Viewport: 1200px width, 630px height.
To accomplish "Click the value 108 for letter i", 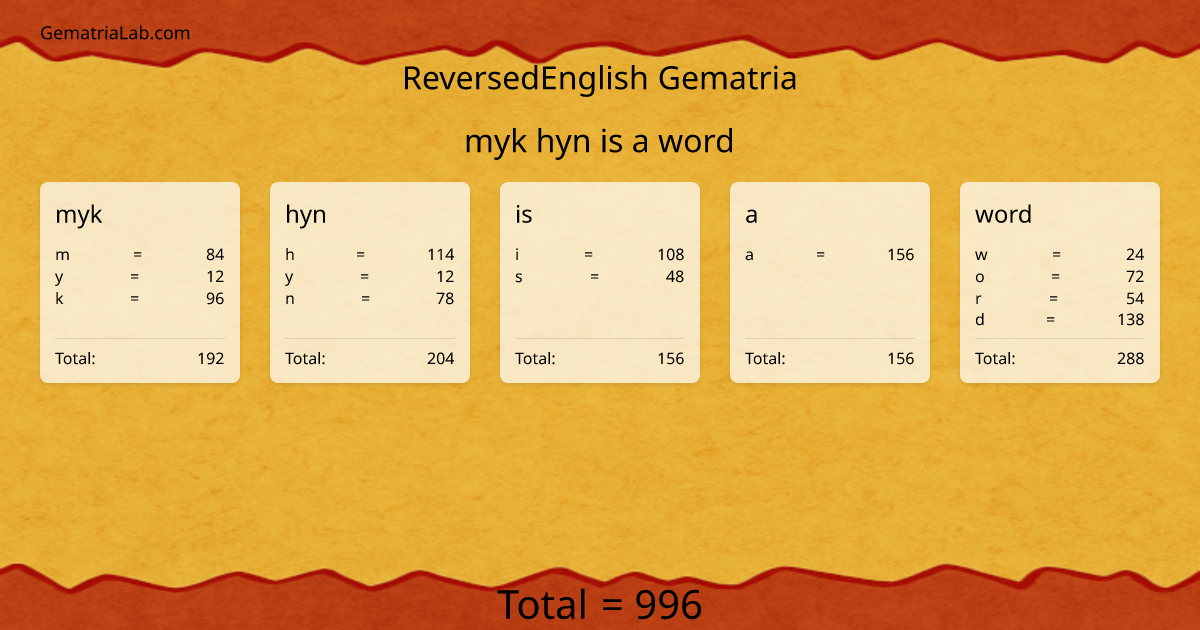I will (x=670, y=255).
